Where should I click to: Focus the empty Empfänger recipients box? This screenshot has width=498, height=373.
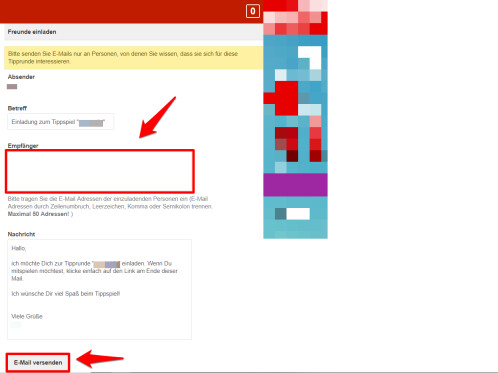tap(100, 171)
